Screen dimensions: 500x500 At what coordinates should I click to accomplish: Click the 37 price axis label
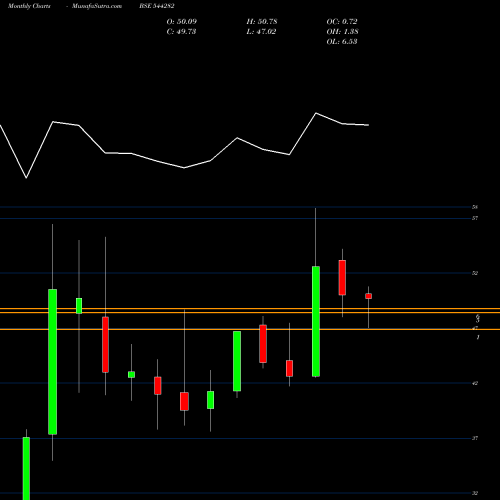tap(475, 438)
